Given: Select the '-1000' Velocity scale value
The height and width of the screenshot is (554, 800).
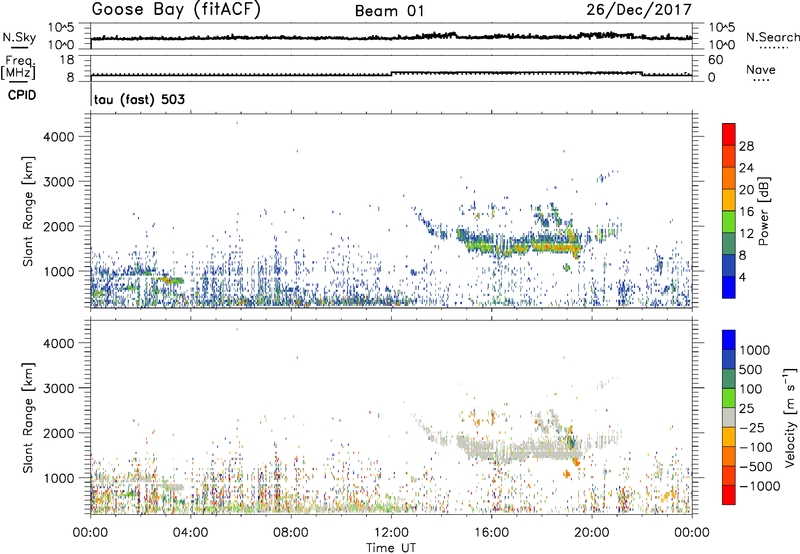Looking at the screenshot, I should tap(759, 486).
